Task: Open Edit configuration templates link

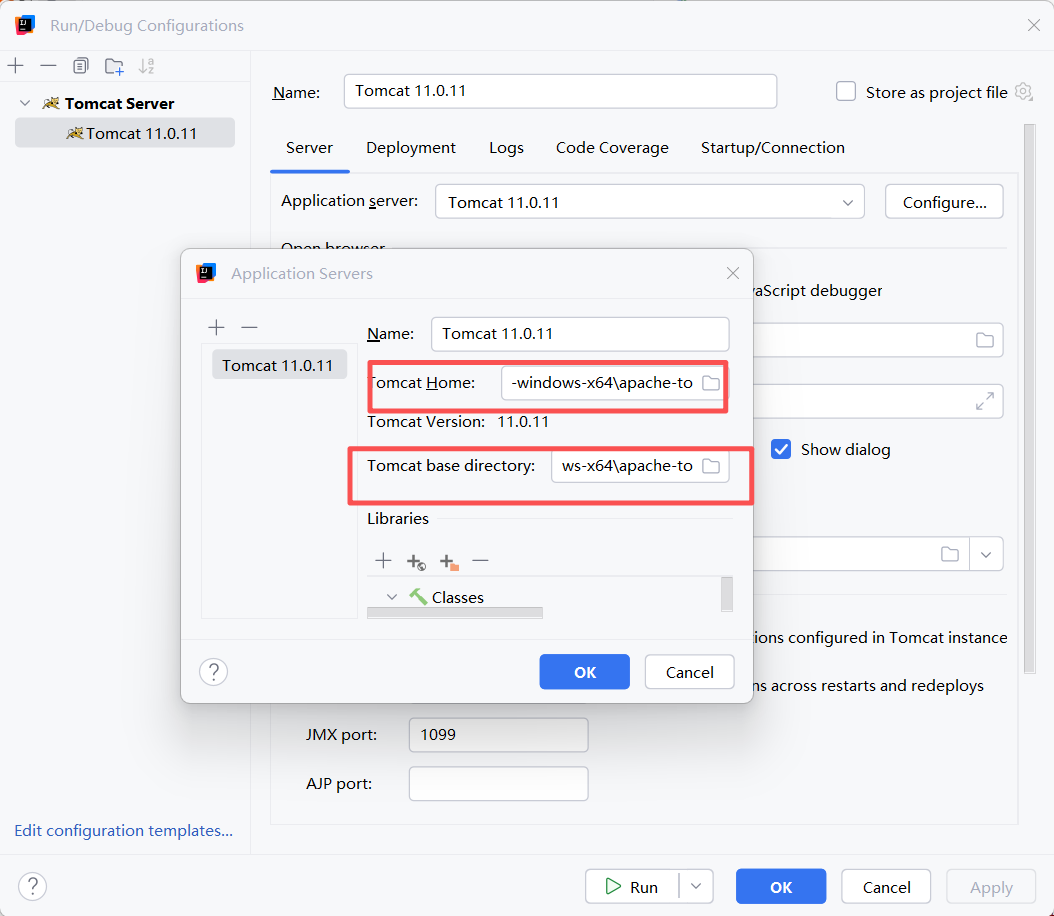Action: pos(124,830)
